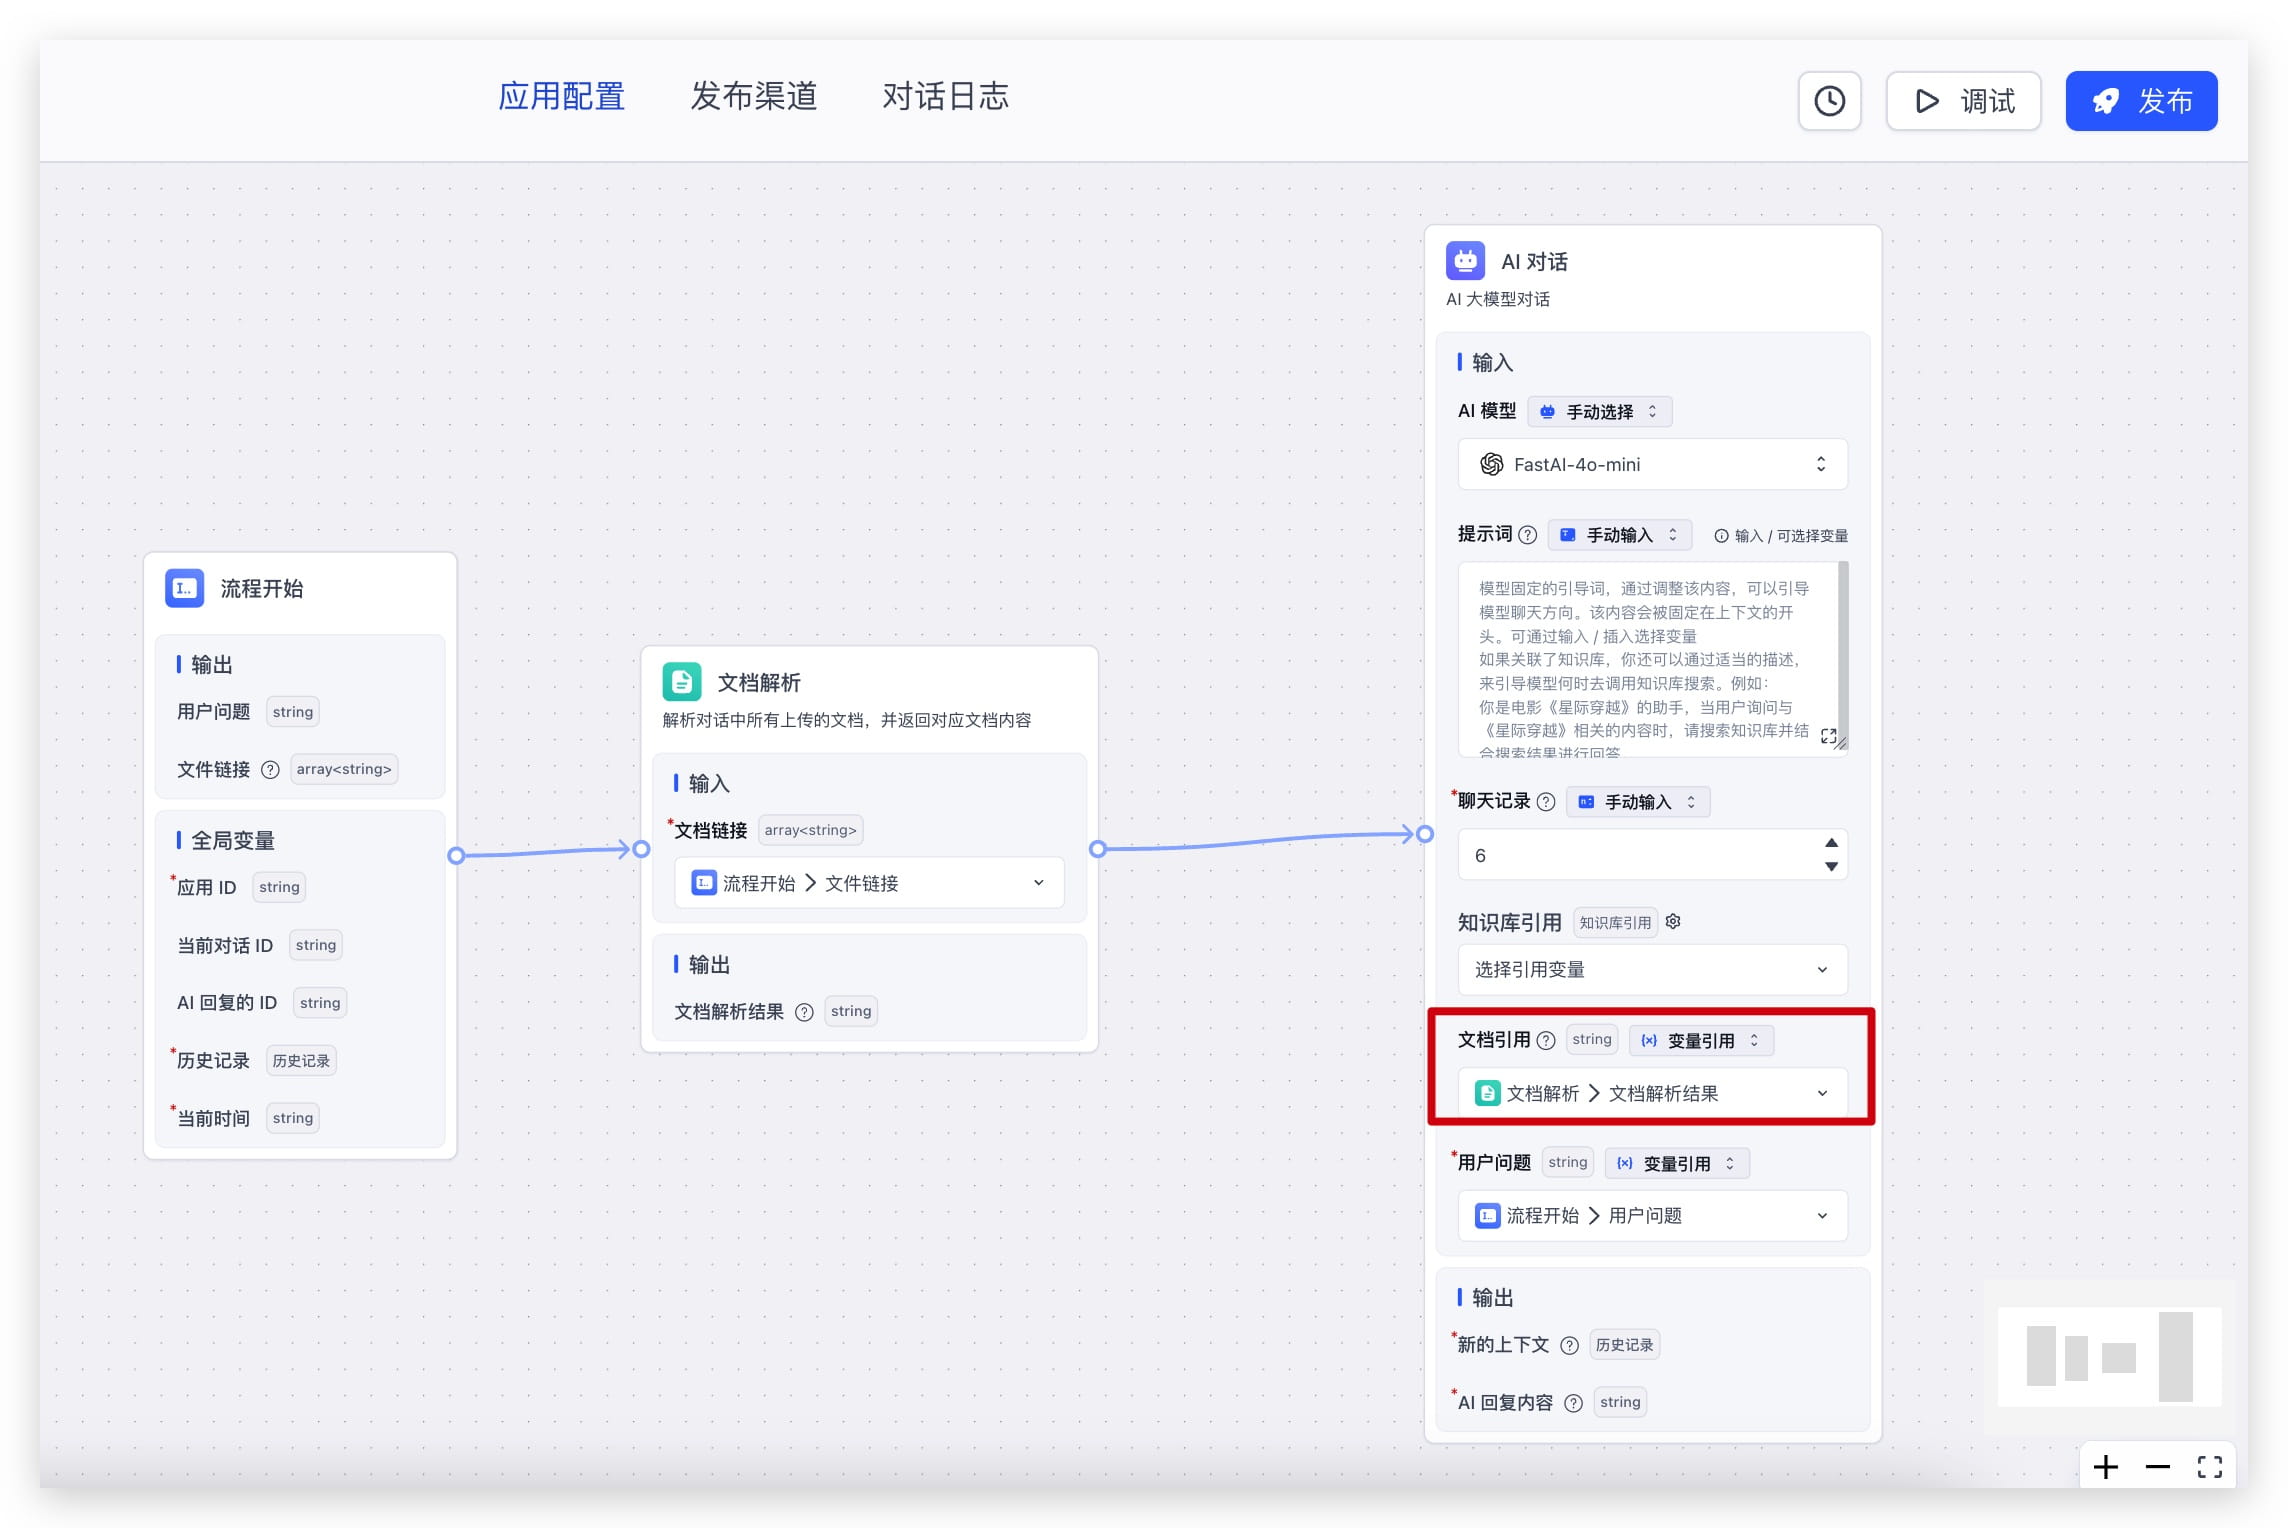Click the gear icon beside 知识库引用
This screenshot has width=2288, height=1528.
coord(1673,922)
